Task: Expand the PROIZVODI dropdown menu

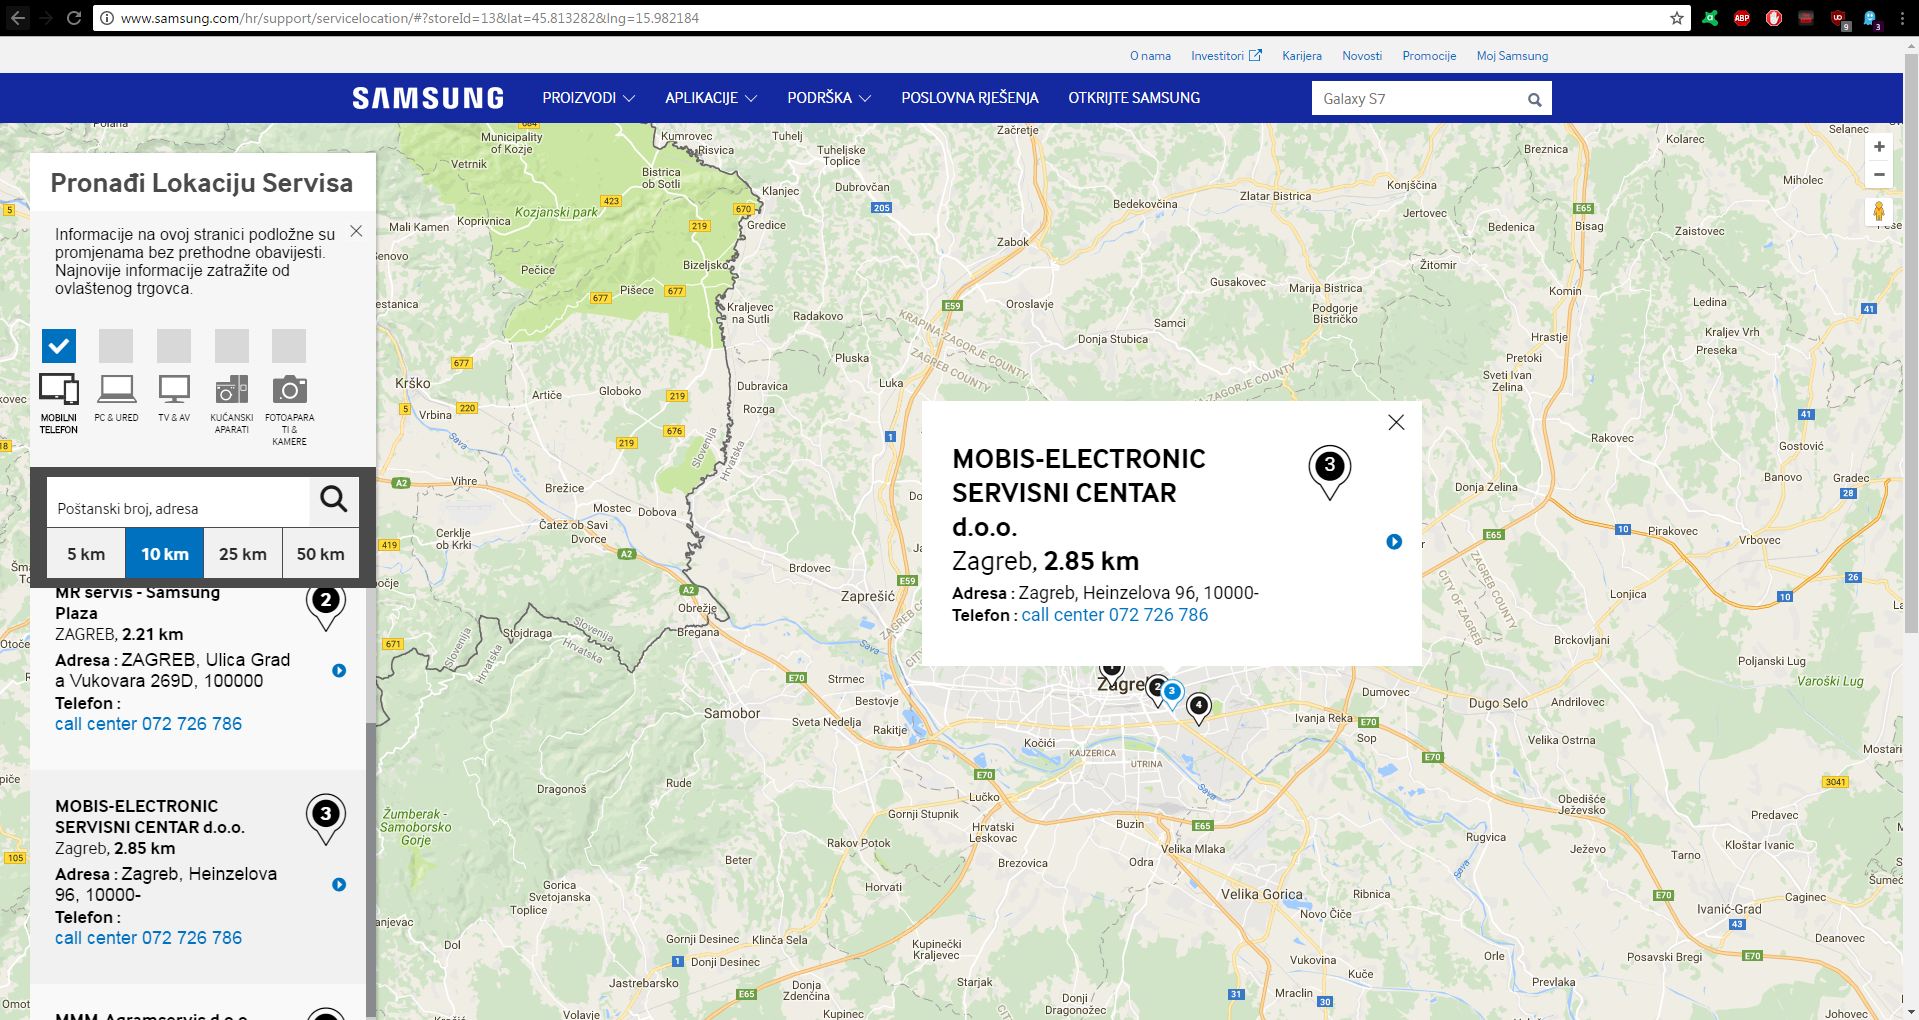Action: pos(589,98)
